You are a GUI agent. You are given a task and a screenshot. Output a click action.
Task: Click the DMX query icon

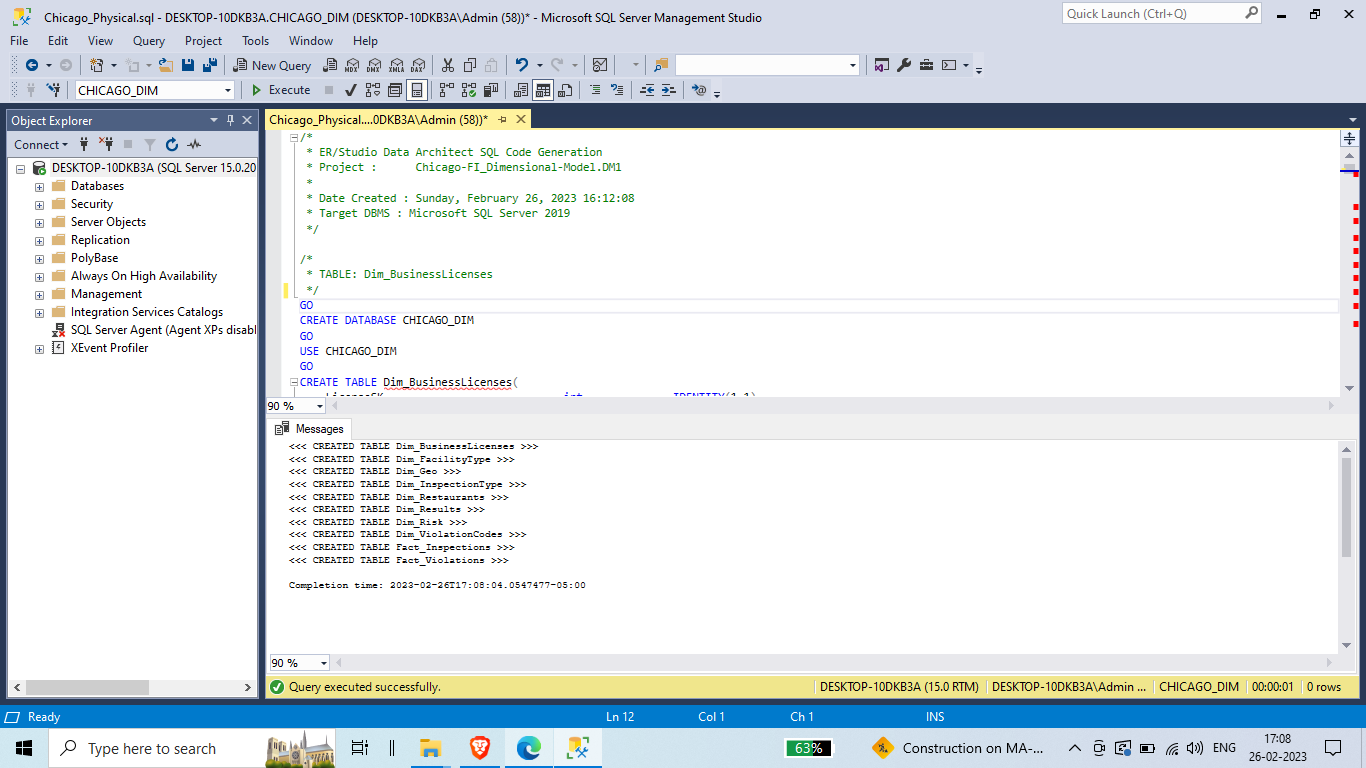tap(374, 65)
